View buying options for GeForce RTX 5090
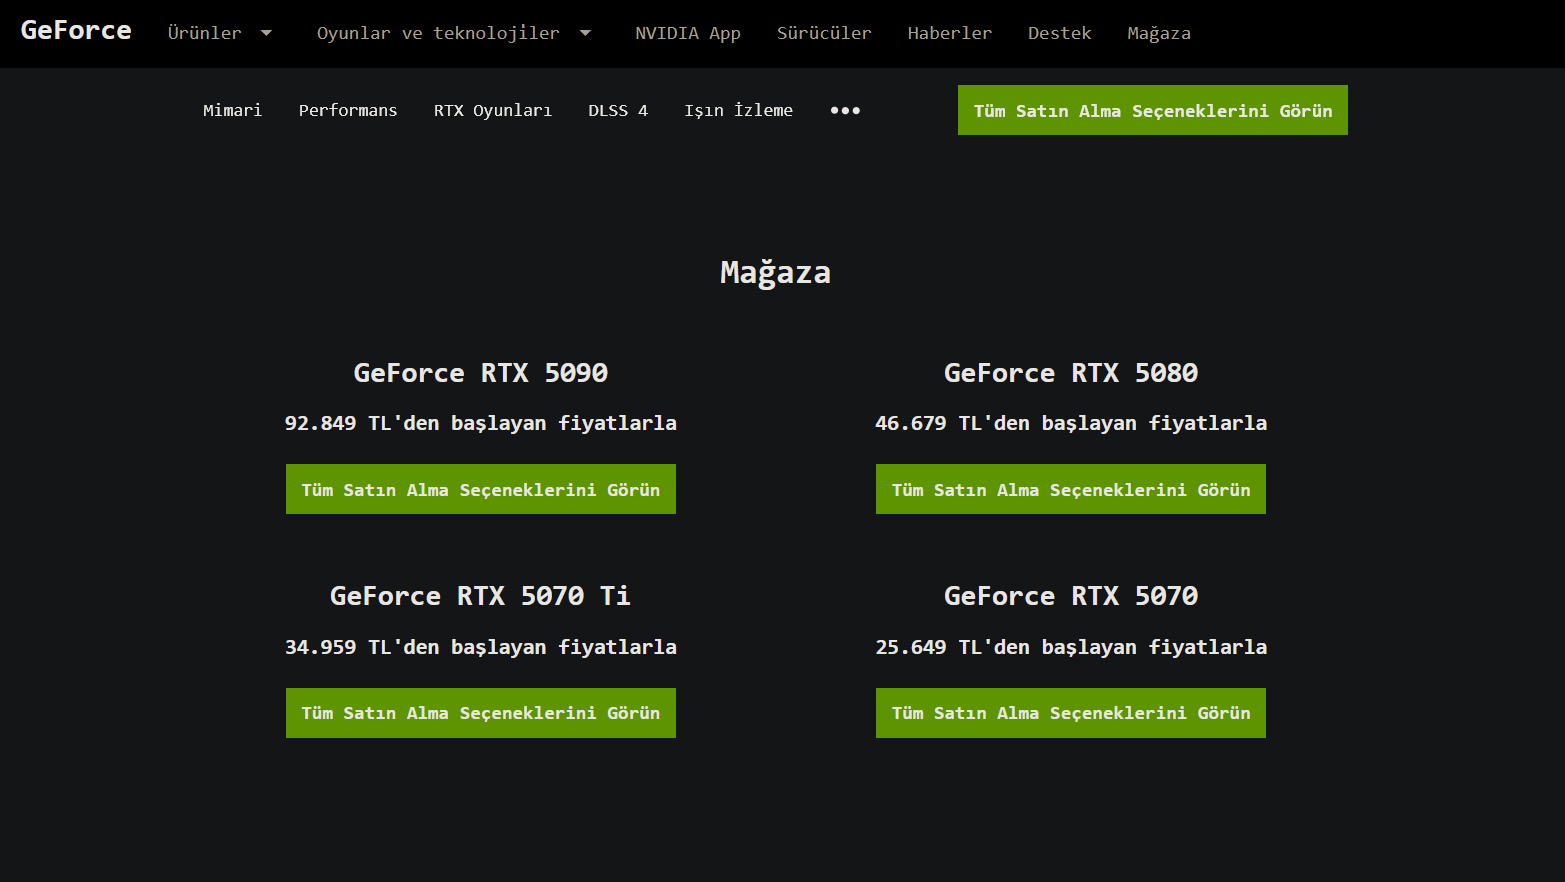Image resolution: width=1565 pixels, height=882 pixels. 481,489
